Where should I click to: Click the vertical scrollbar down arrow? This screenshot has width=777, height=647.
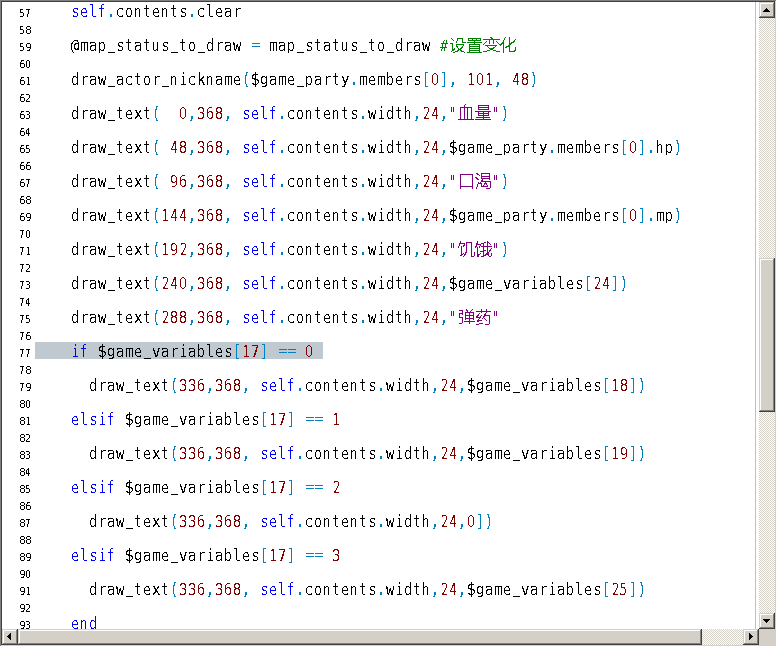[767, 621]
